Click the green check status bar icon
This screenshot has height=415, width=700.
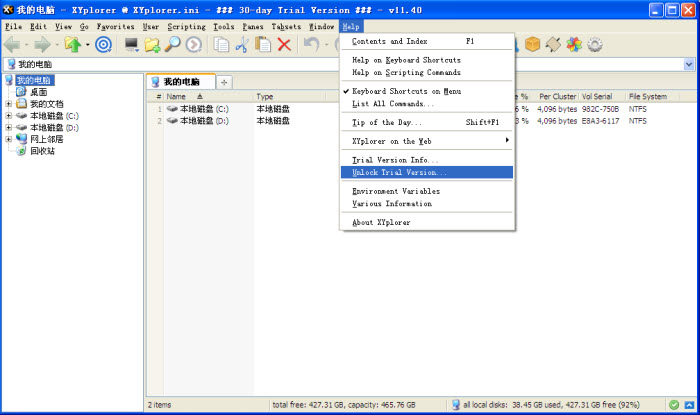click(674, 405)
